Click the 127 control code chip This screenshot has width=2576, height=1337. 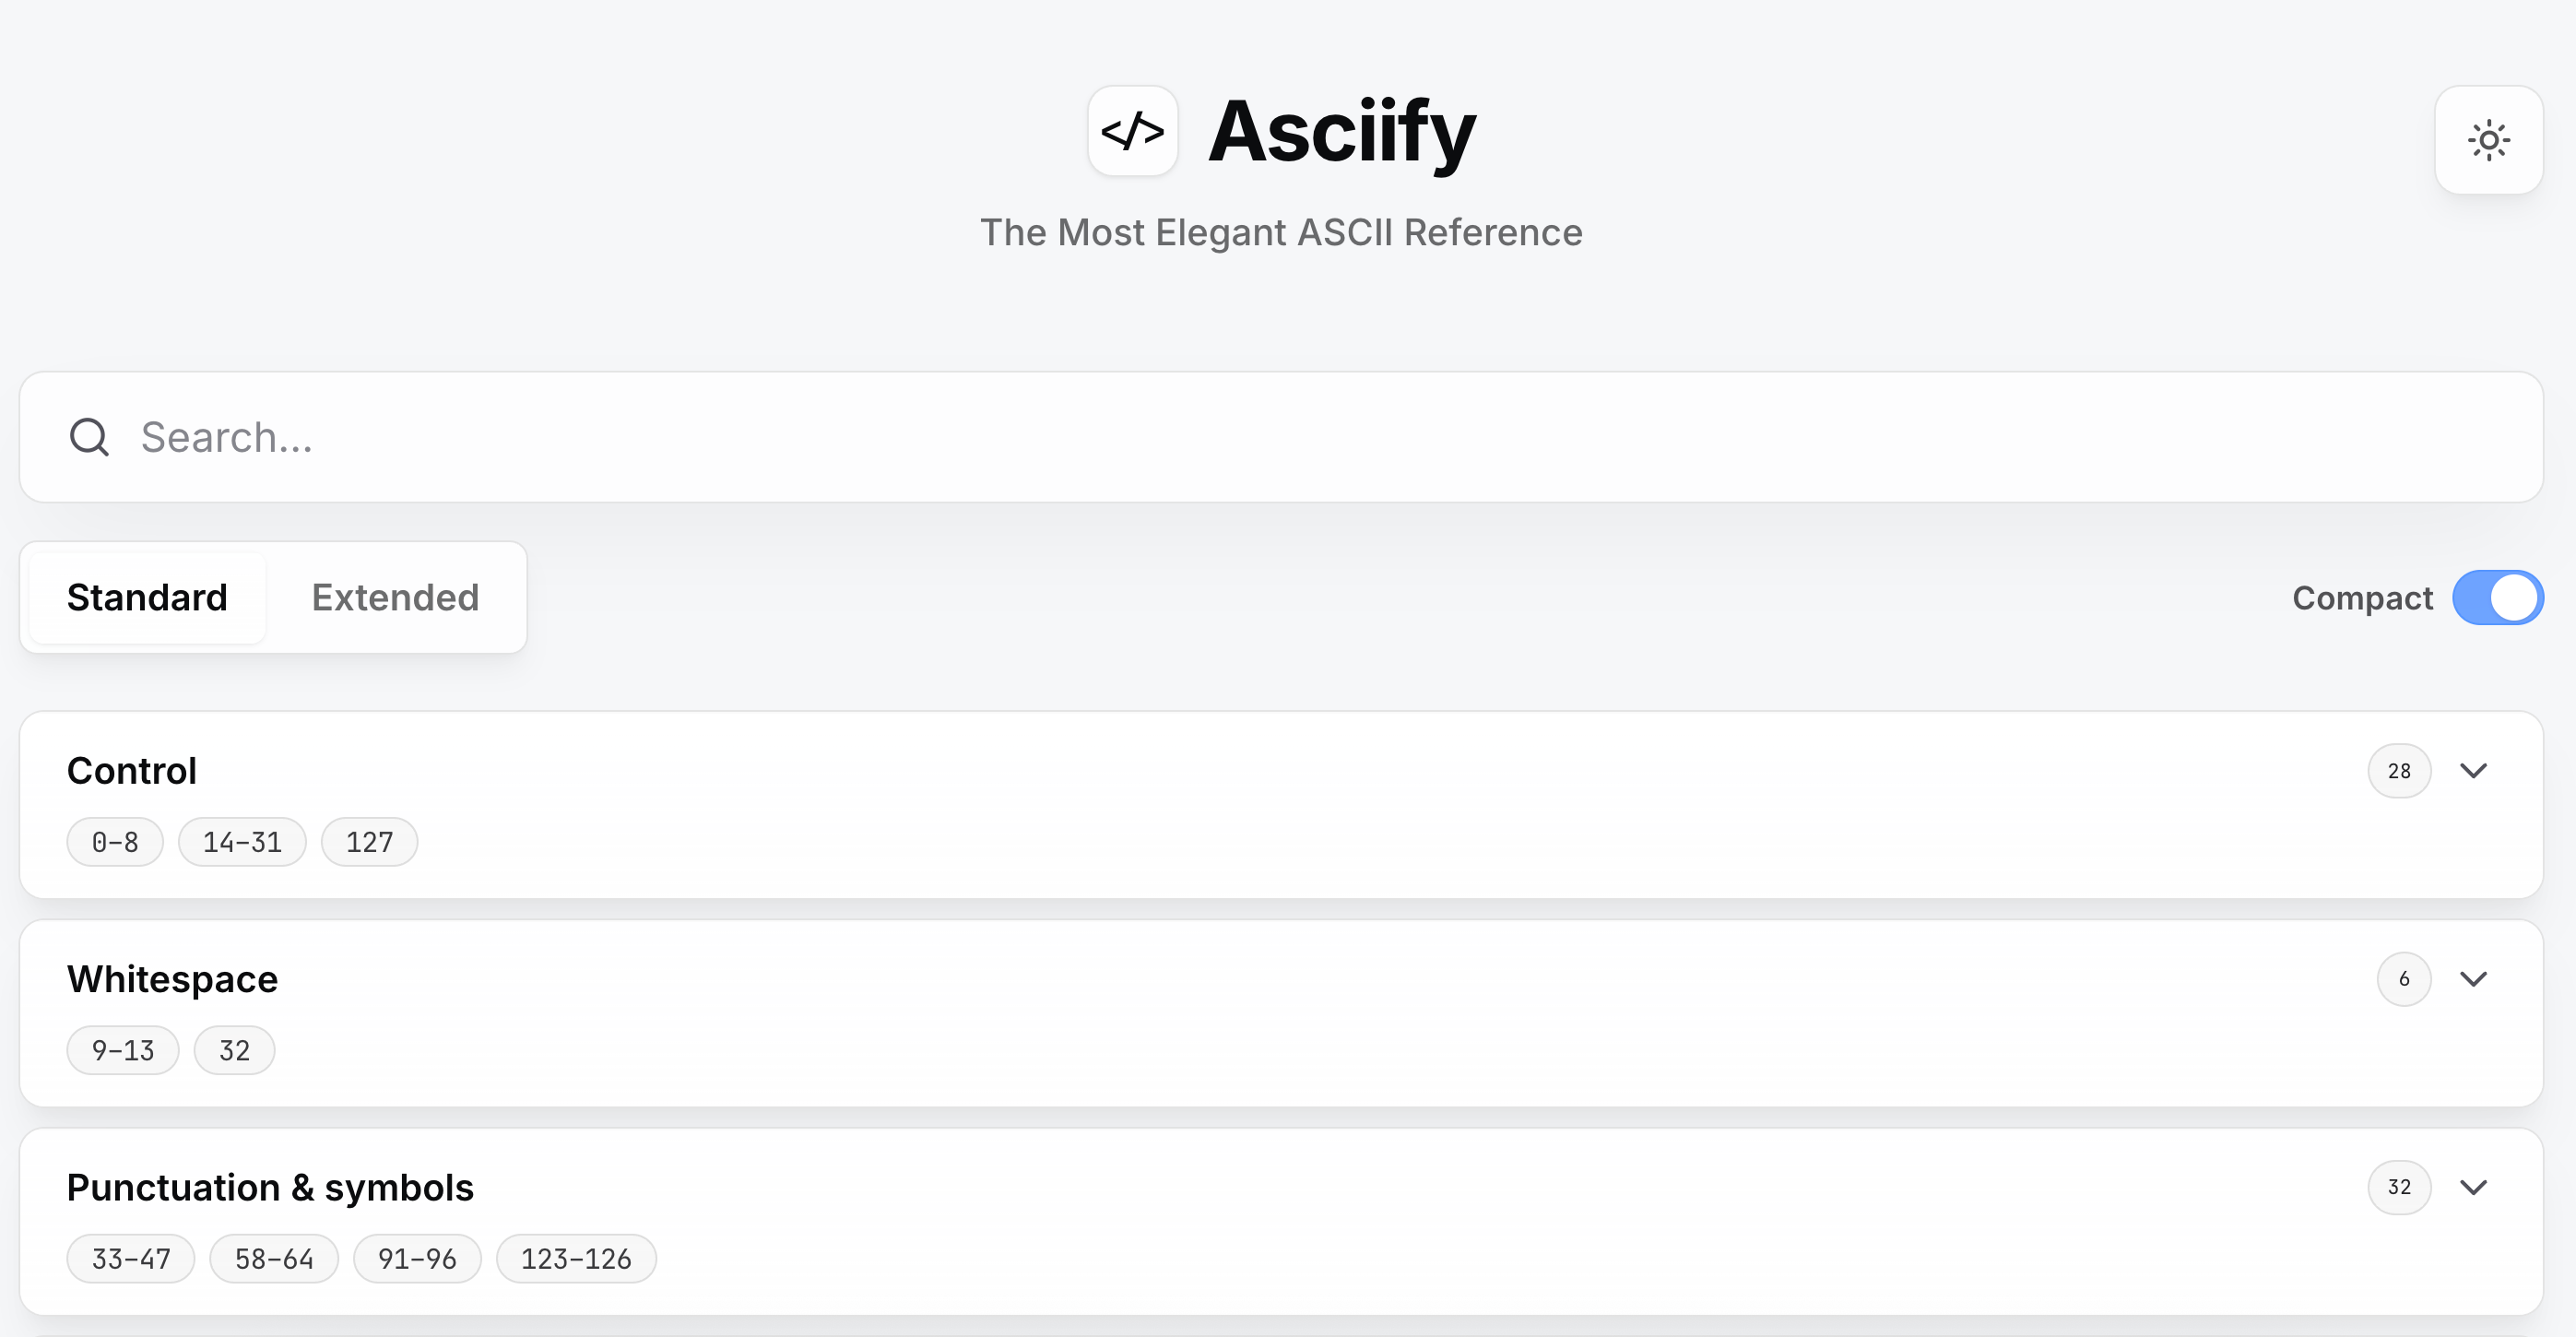pos(369,842)
